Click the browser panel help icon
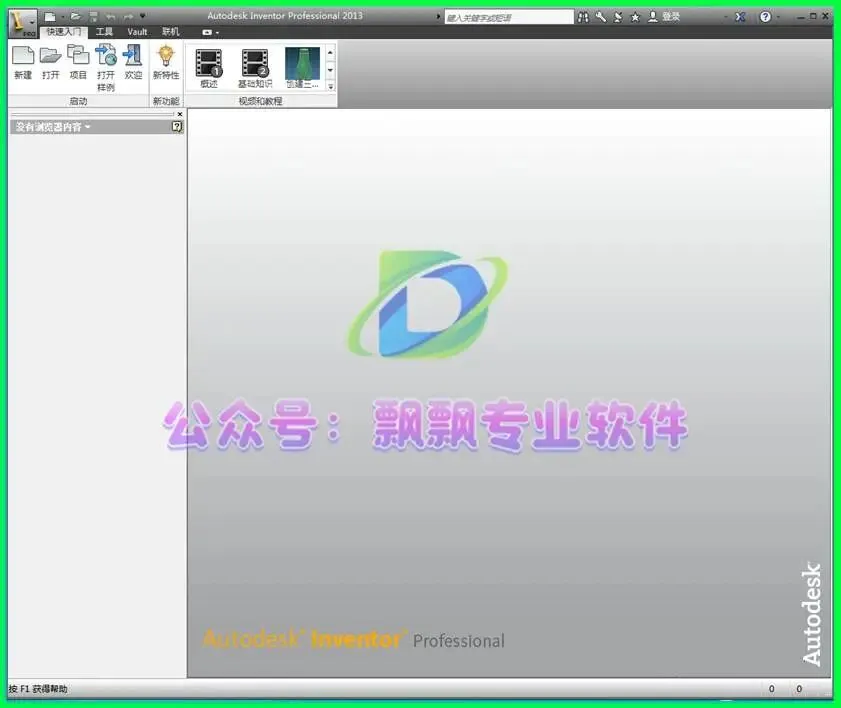Screen dimensions: 841x708 [177, 127]
